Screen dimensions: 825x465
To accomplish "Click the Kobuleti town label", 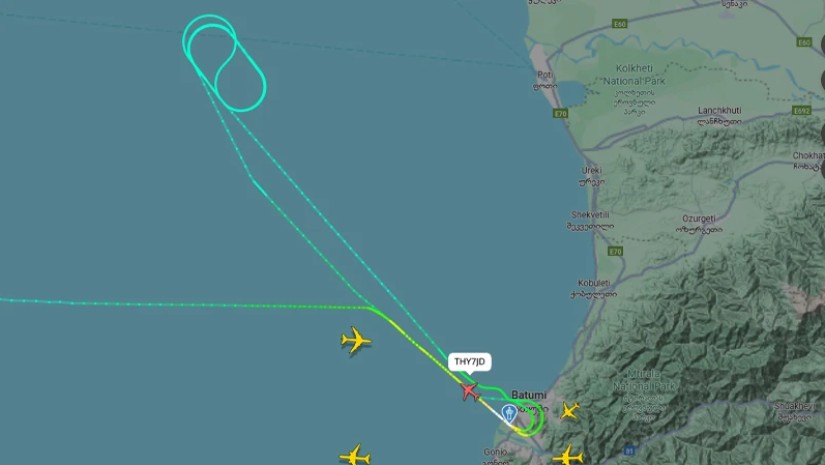I will [594, 283].
